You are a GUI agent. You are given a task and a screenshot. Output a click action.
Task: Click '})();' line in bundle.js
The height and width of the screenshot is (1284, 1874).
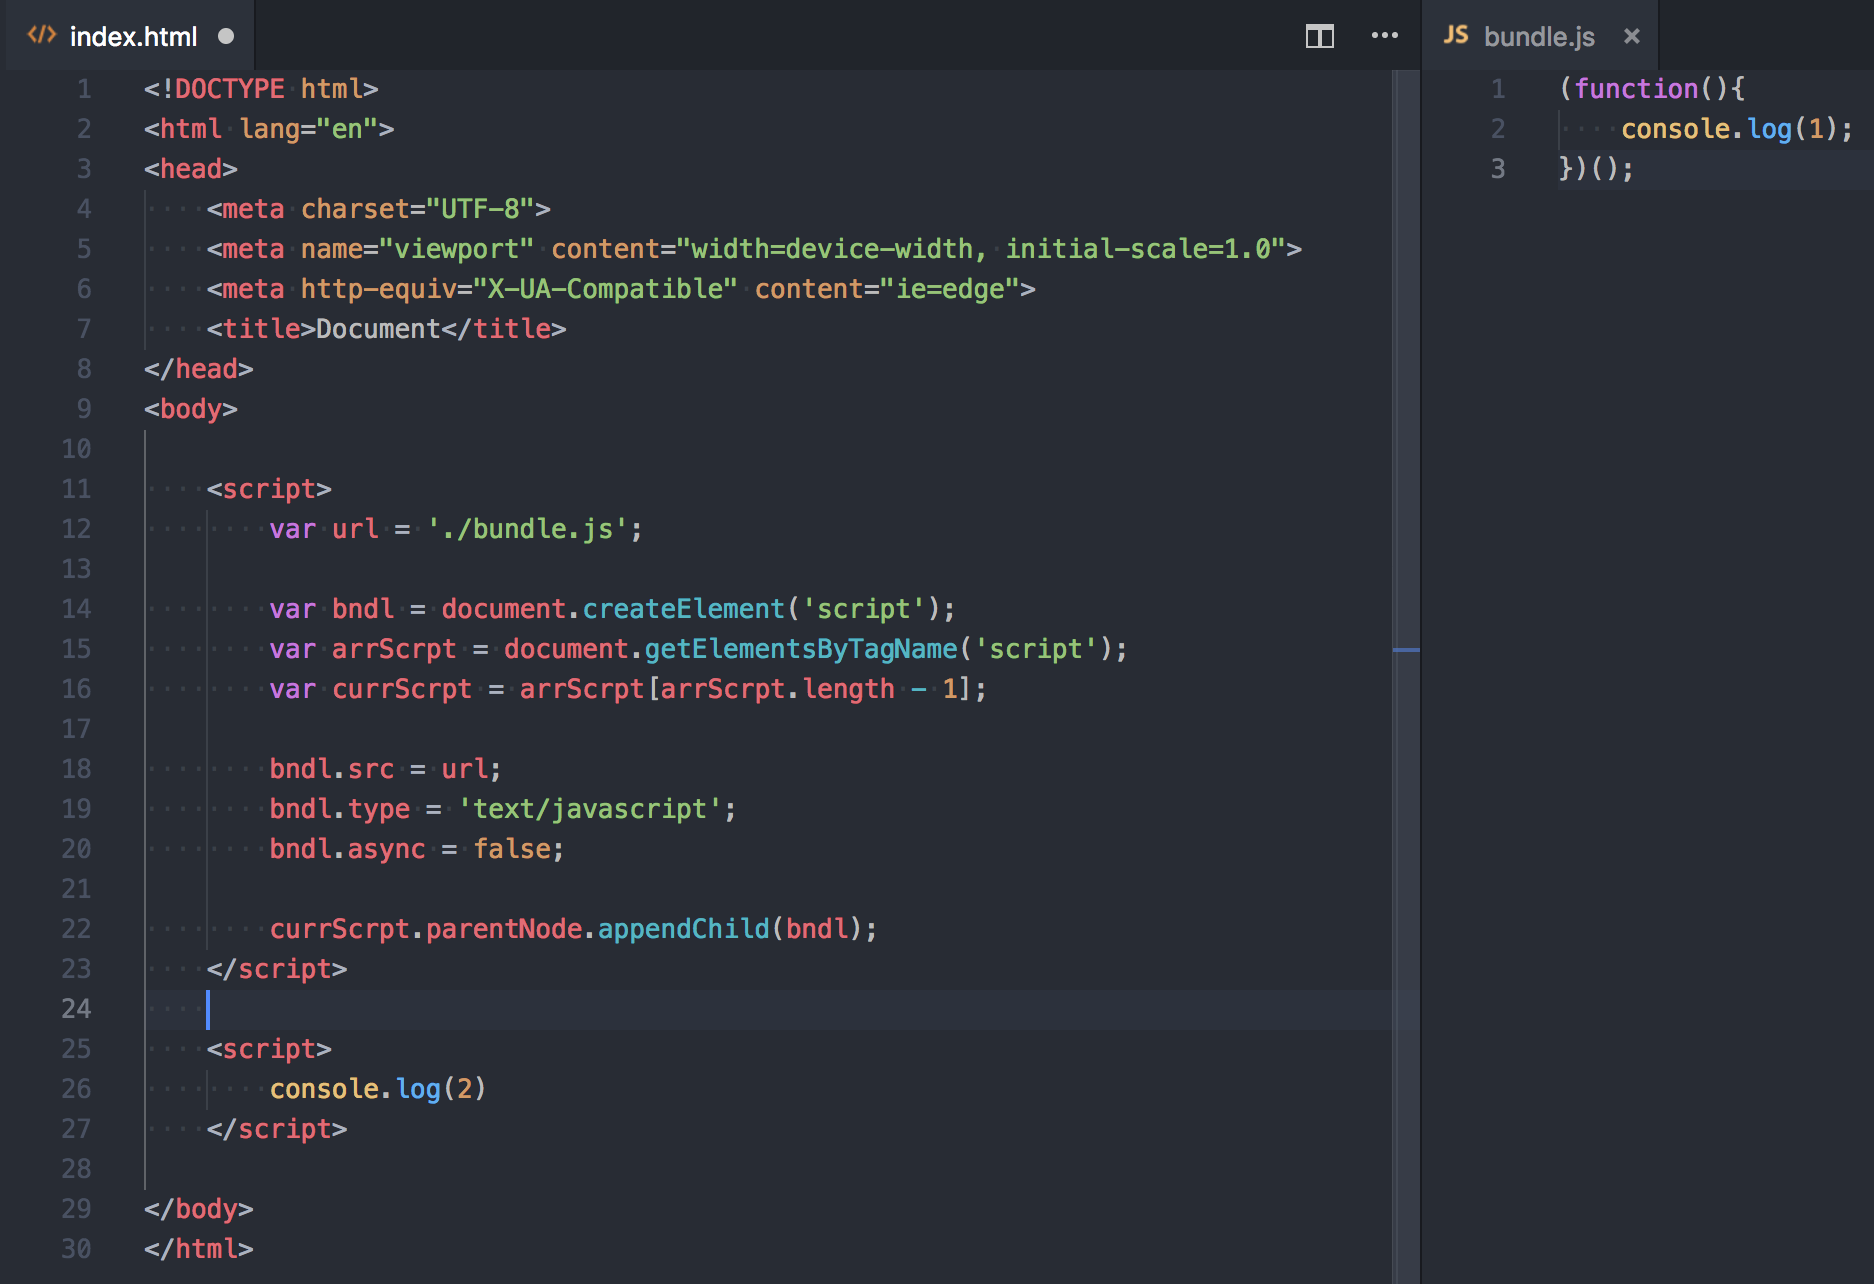(1597, 169)
